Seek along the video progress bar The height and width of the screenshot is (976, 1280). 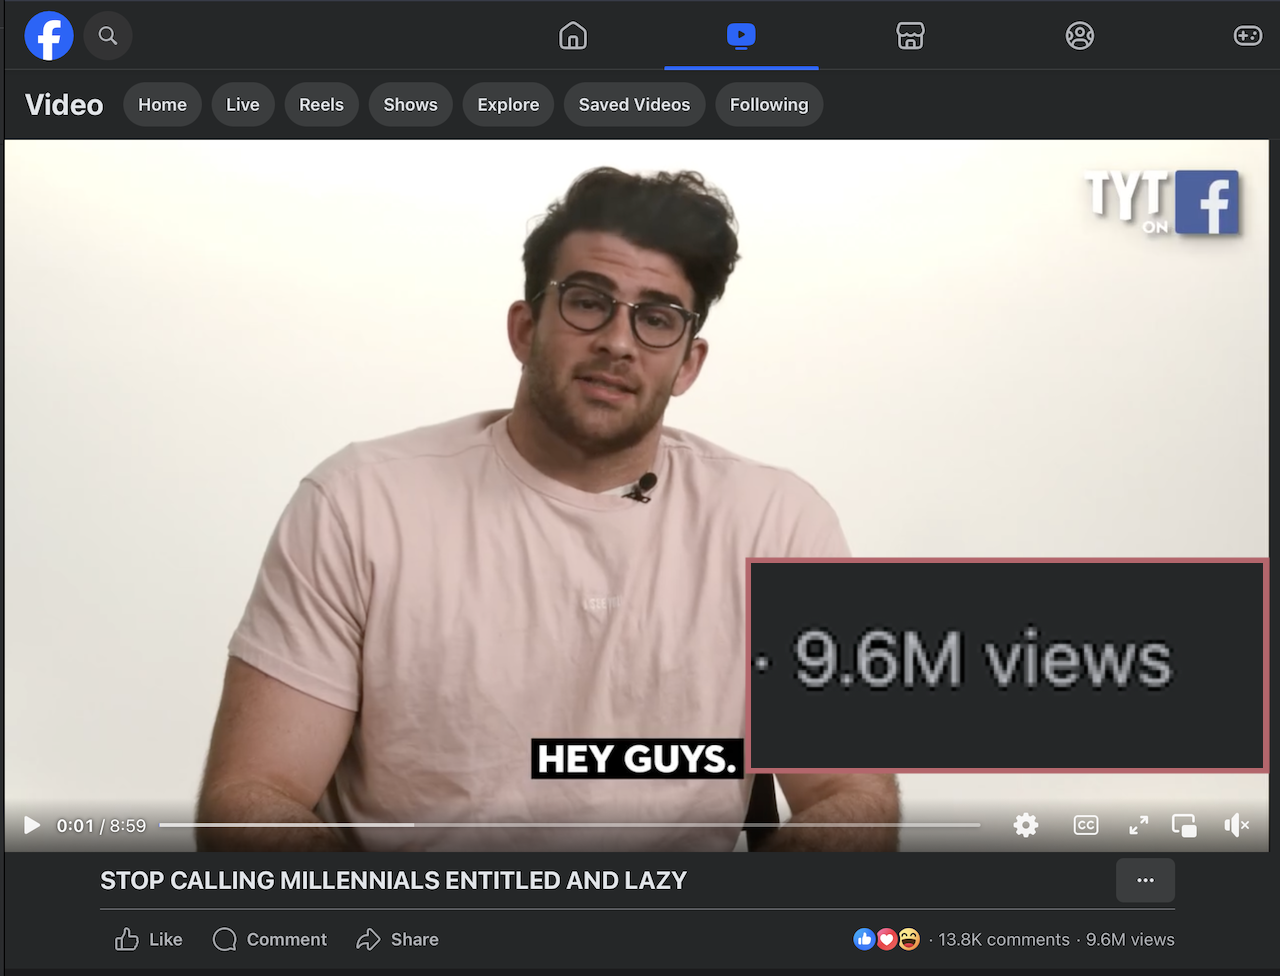tap(570, 825)
